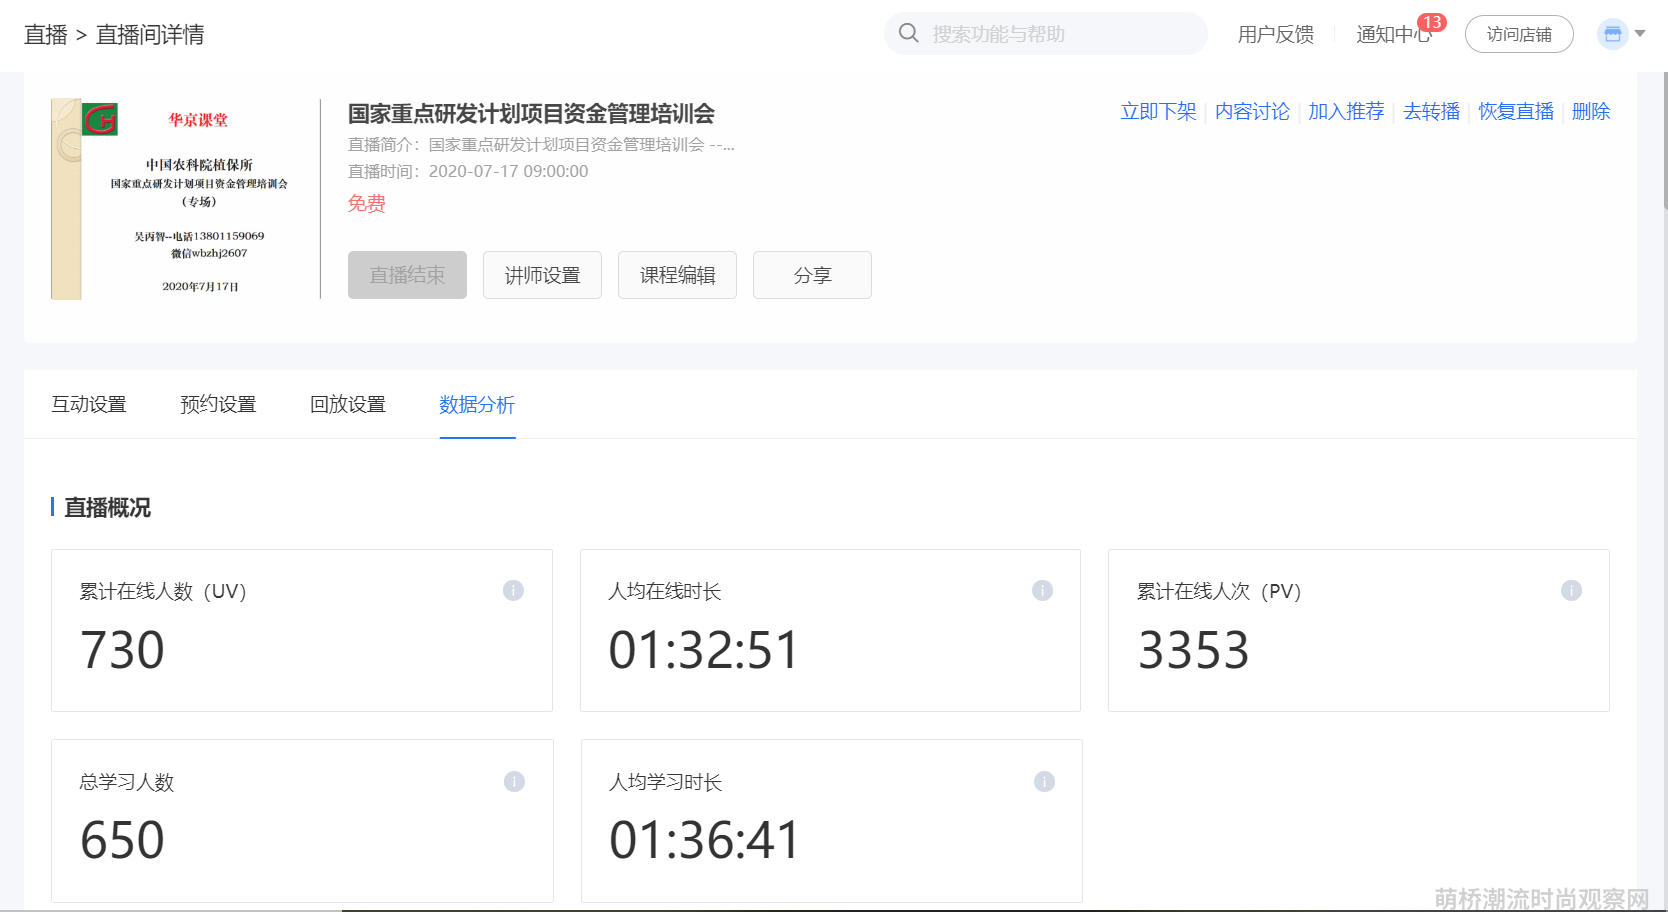This screenshot has height=912, width=1668.
Task: Open 通知中心
Action: pyautogui.click(x=1394, y=34)
